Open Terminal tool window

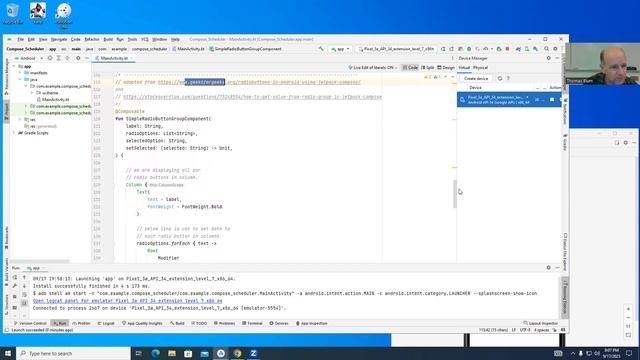click(252, 323)
